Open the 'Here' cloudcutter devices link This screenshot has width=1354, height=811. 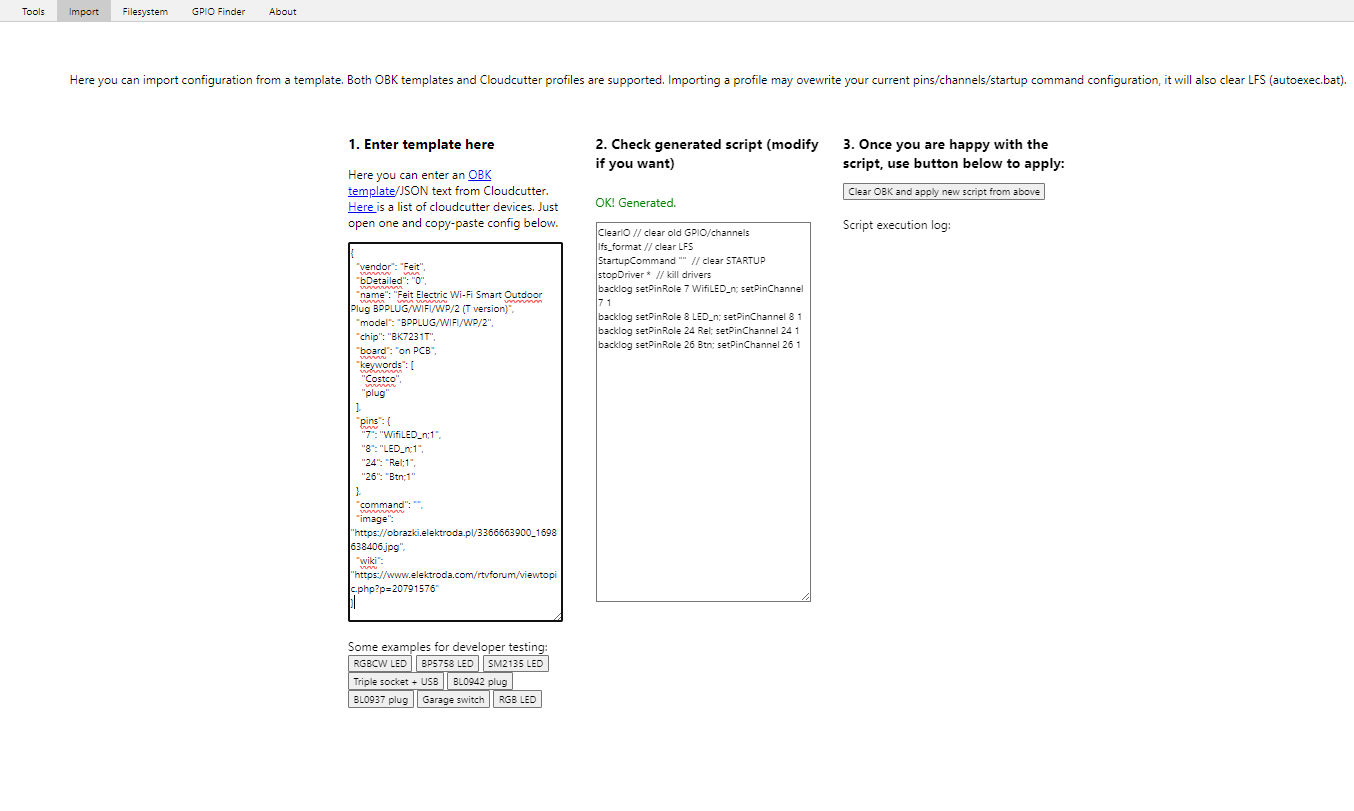361,207
